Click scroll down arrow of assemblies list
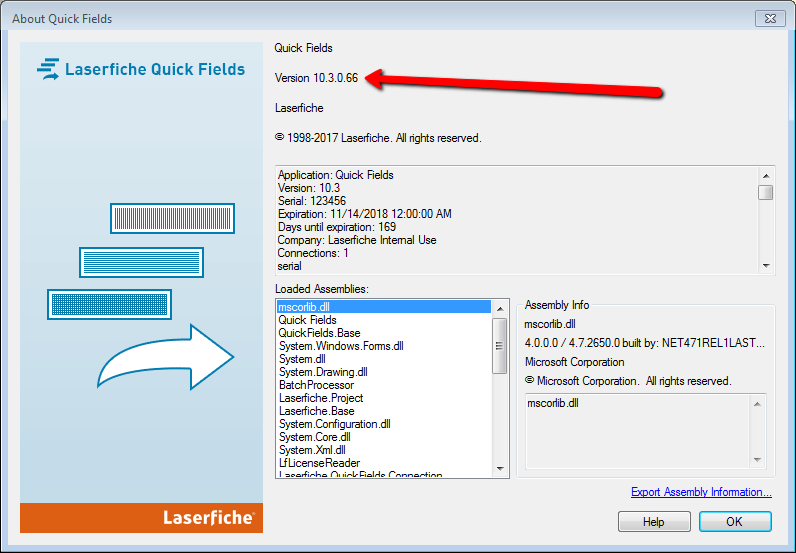This screenshot has width=796, height=553. tap(500, 469)
